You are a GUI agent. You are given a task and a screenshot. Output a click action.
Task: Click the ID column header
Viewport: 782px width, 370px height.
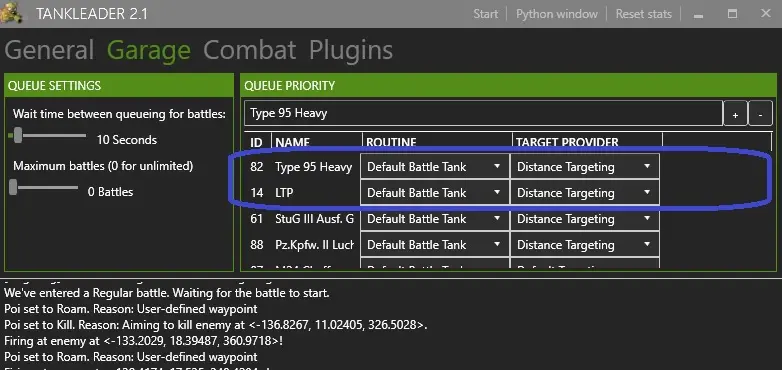[x=256, y=142]
